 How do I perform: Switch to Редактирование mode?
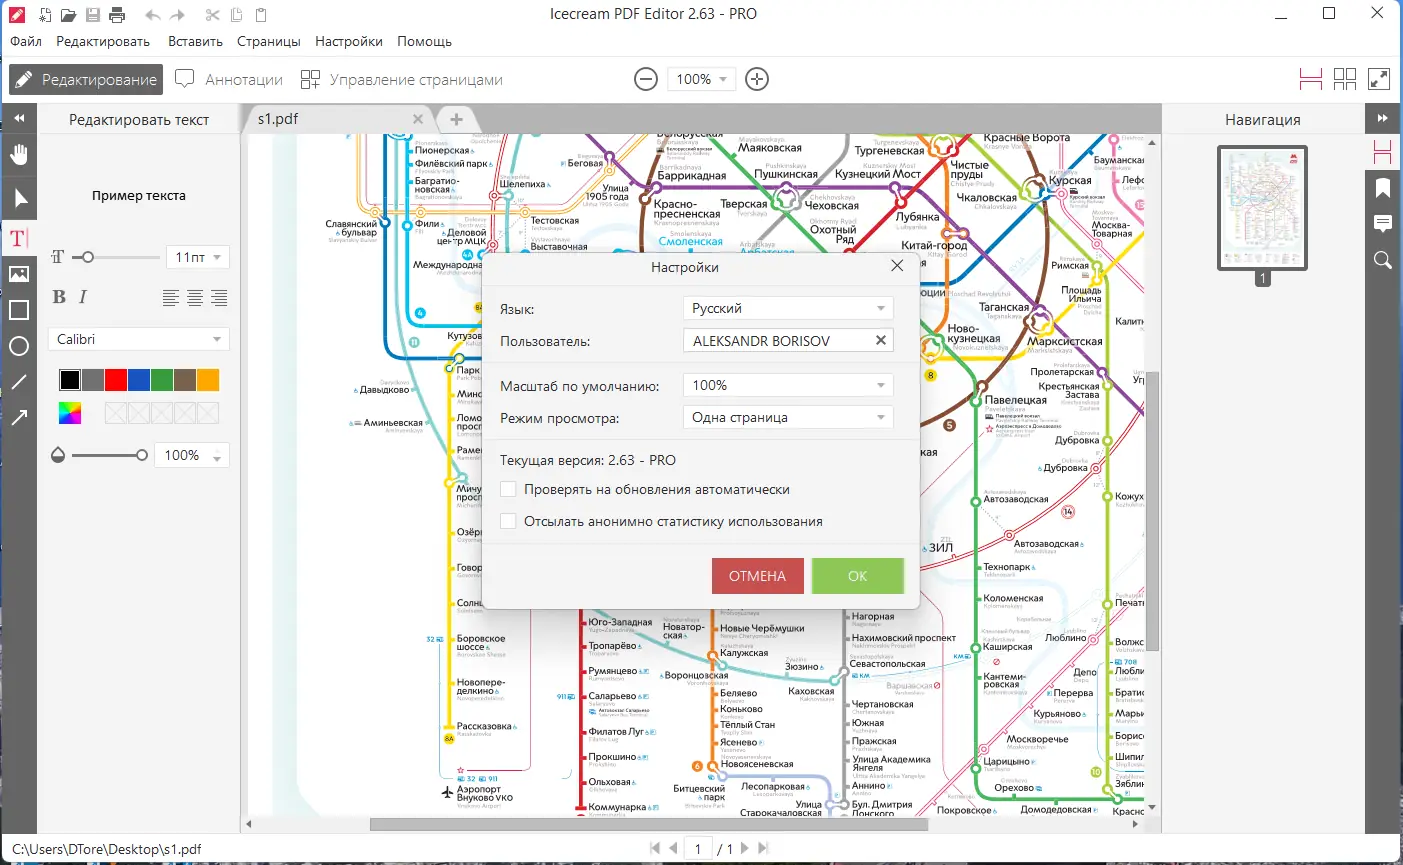(86, 79)
